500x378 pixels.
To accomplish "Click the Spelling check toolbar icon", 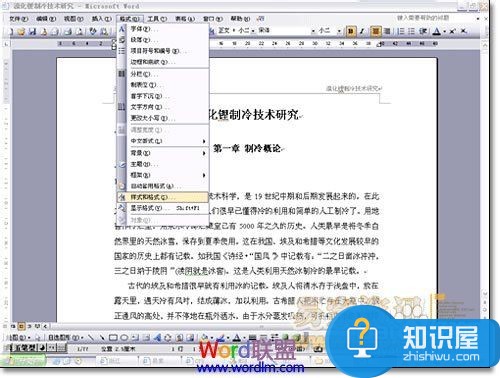I will pos(93,31).
